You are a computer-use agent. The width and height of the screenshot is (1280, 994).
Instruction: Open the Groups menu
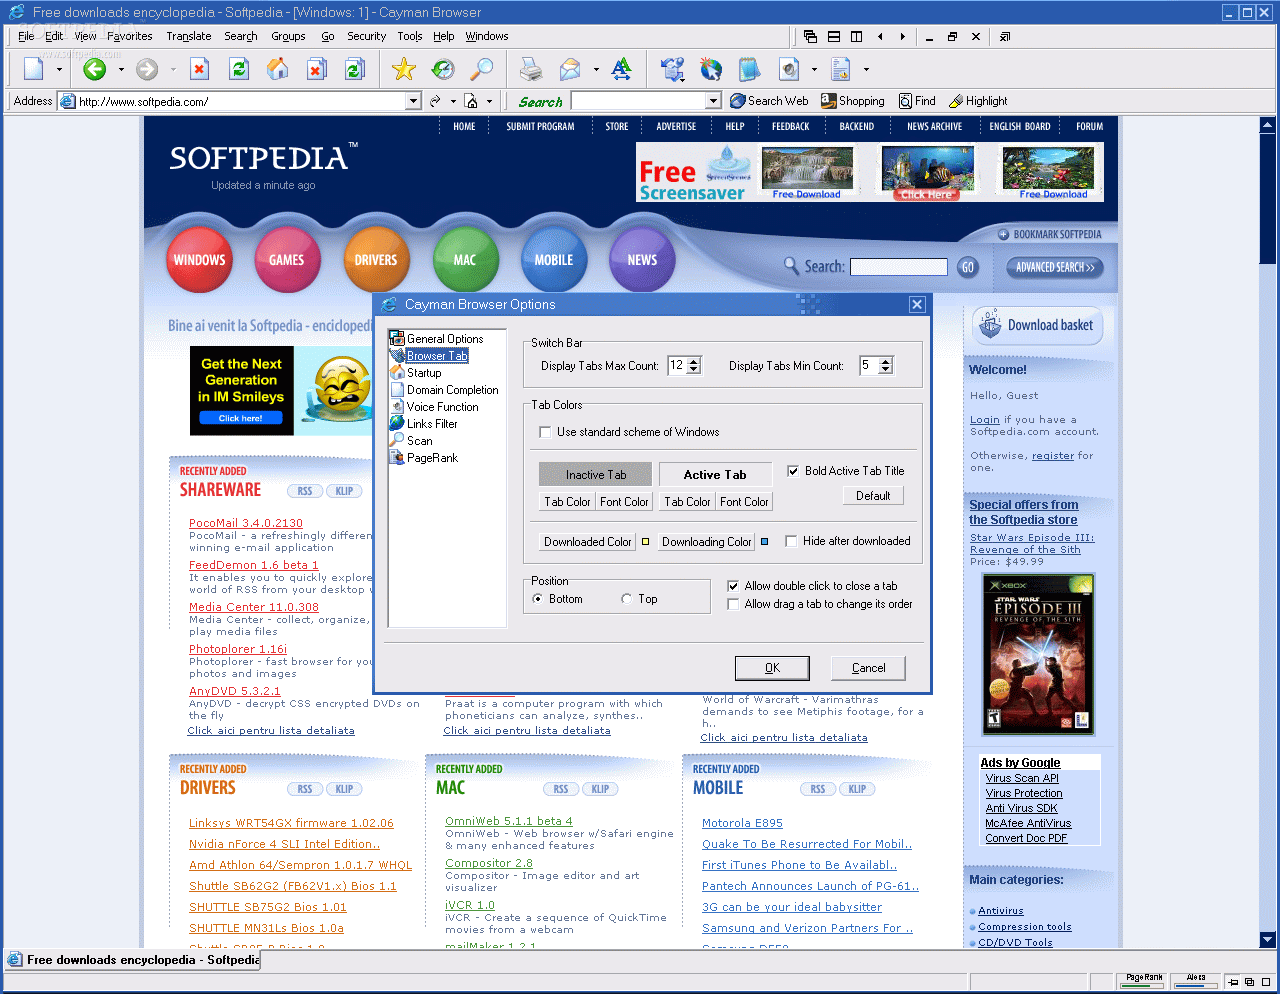pyautogui.click(x=288, y=36)
